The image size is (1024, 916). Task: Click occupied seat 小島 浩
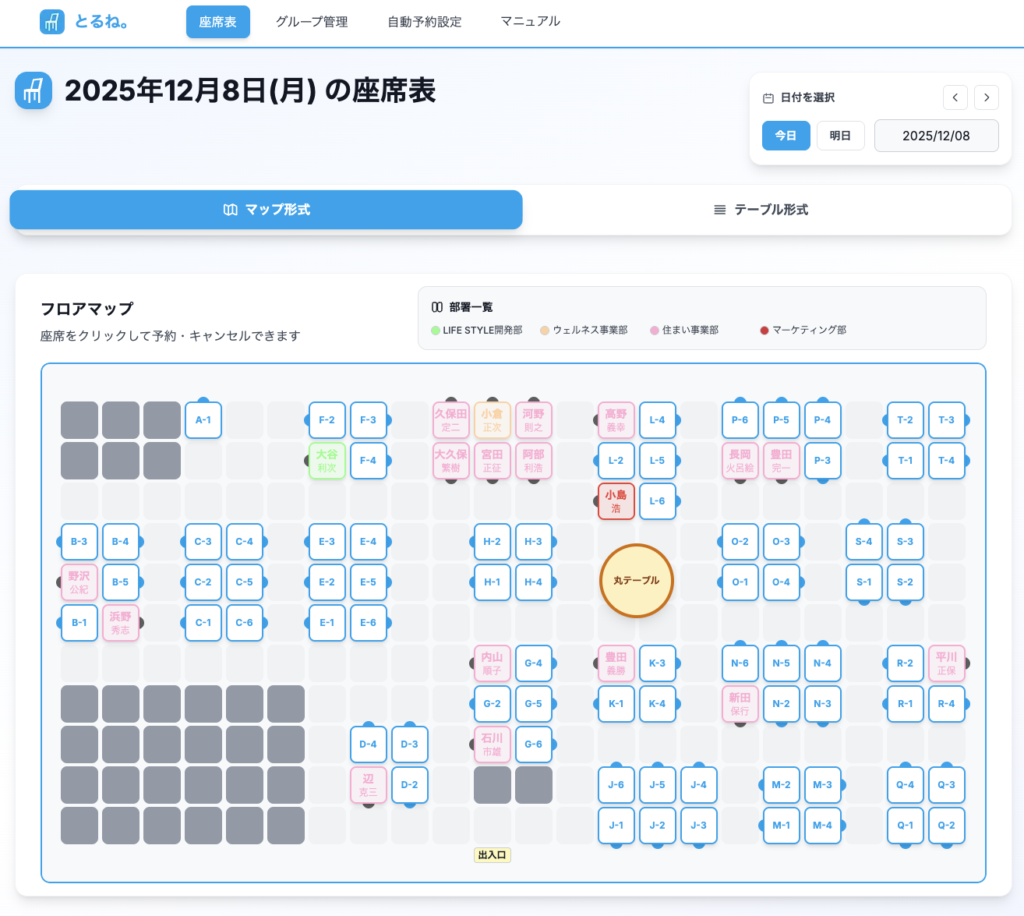[x=616, y=501]
